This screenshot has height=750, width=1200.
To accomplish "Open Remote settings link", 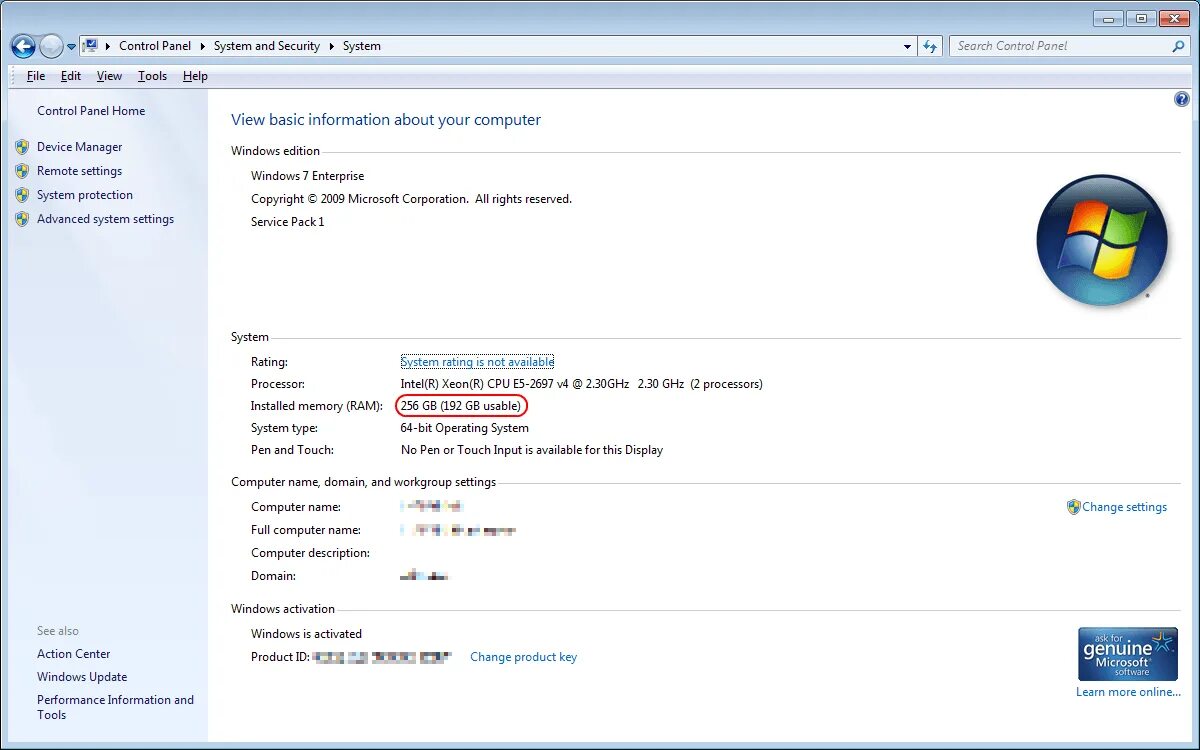I will pyautogui.click(x=80, y=171).
